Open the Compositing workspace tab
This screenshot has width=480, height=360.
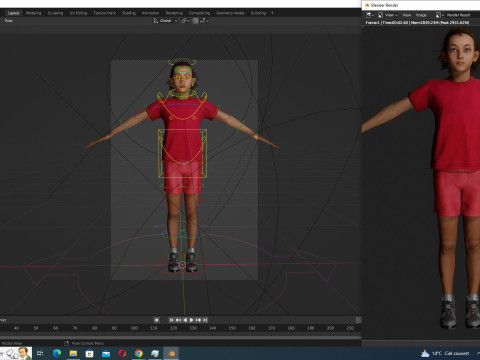pyautogui.click(x=199, y=13)
